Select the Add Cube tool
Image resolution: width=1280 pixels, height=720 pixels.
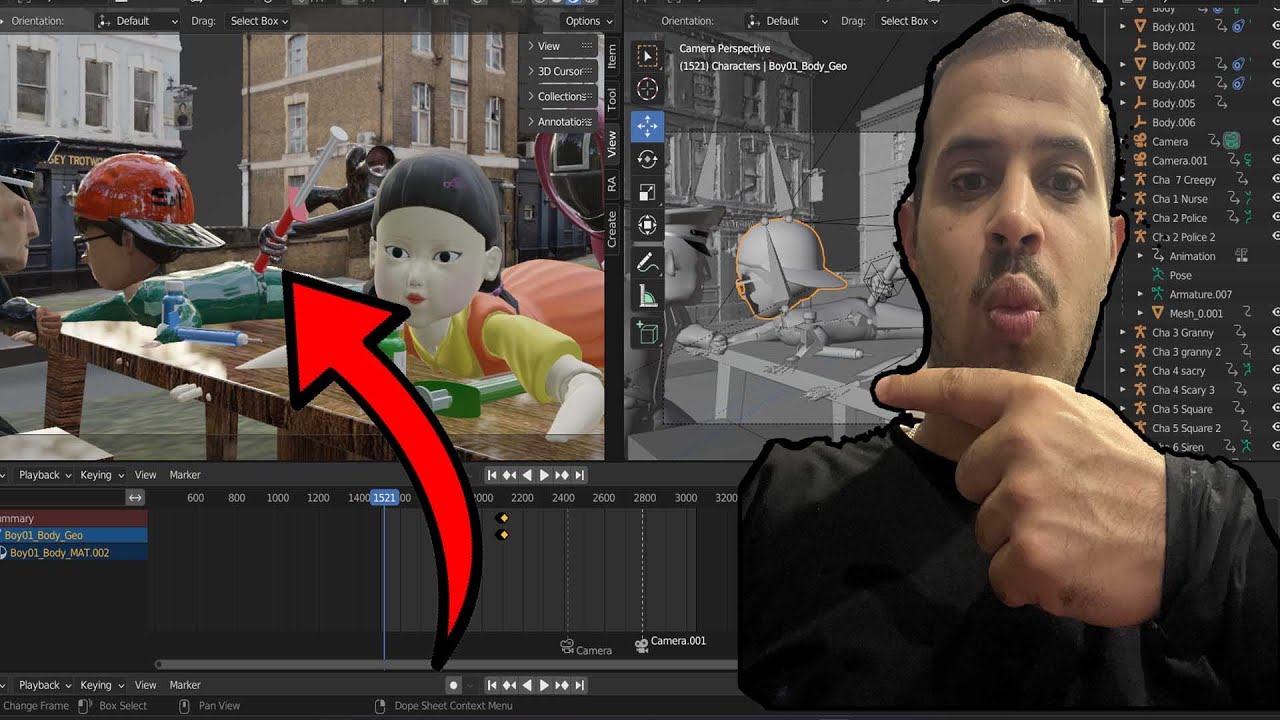tap(647, 333)
